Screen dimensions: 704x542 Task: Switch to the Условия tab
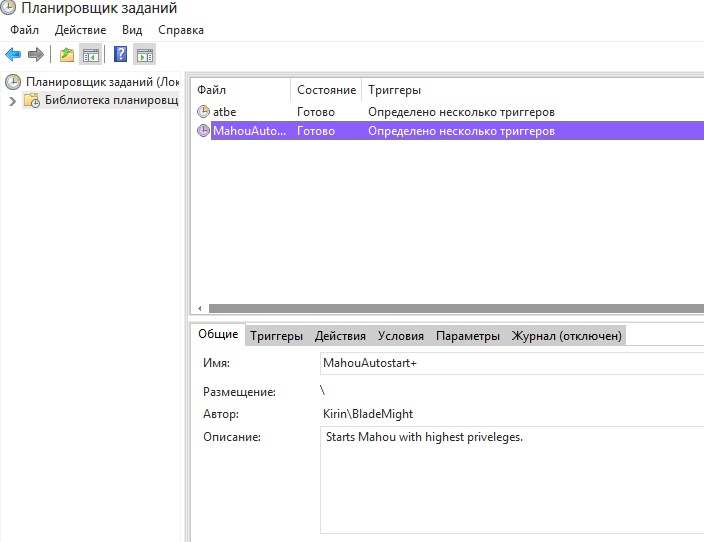(x=400, y=336)
